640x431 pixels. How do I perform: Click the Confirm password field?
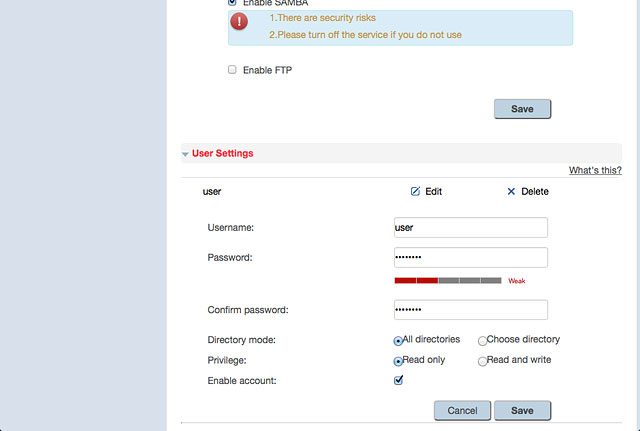pos(471,310)
